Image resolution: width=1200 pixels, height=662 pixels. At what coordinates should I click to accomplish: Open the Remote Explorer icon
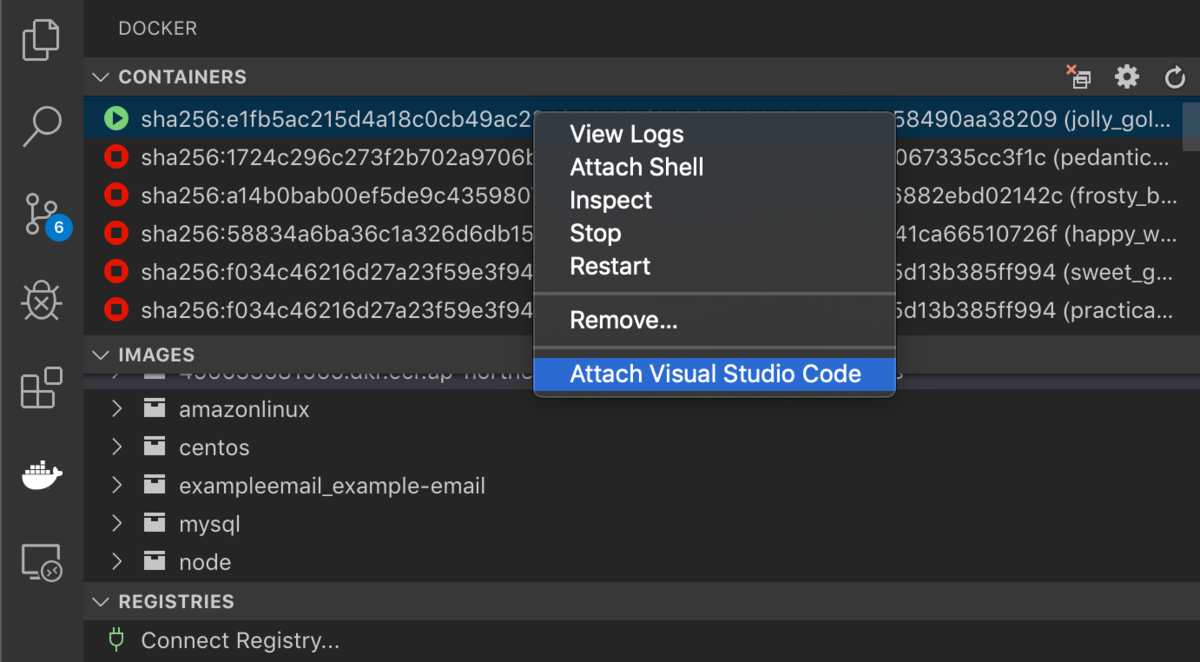(x=41, y=563)
